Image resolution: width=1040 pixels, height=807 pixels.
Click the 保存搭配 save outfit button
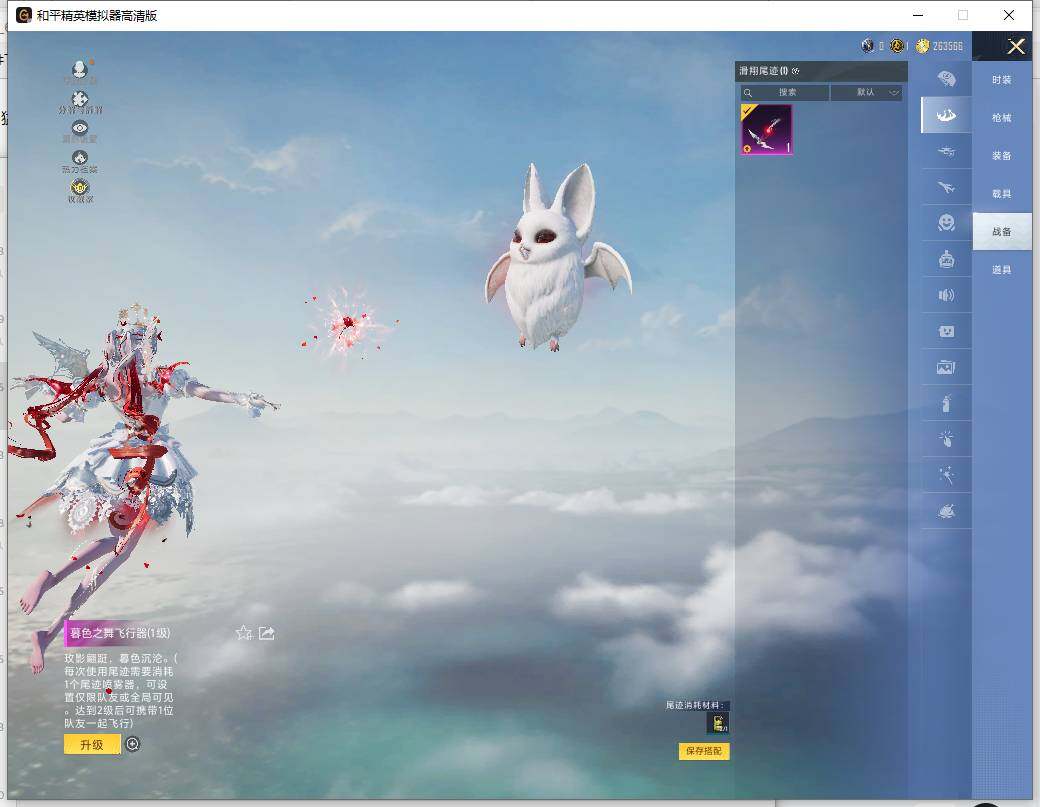pyautogui.click(x=704, y=751)
